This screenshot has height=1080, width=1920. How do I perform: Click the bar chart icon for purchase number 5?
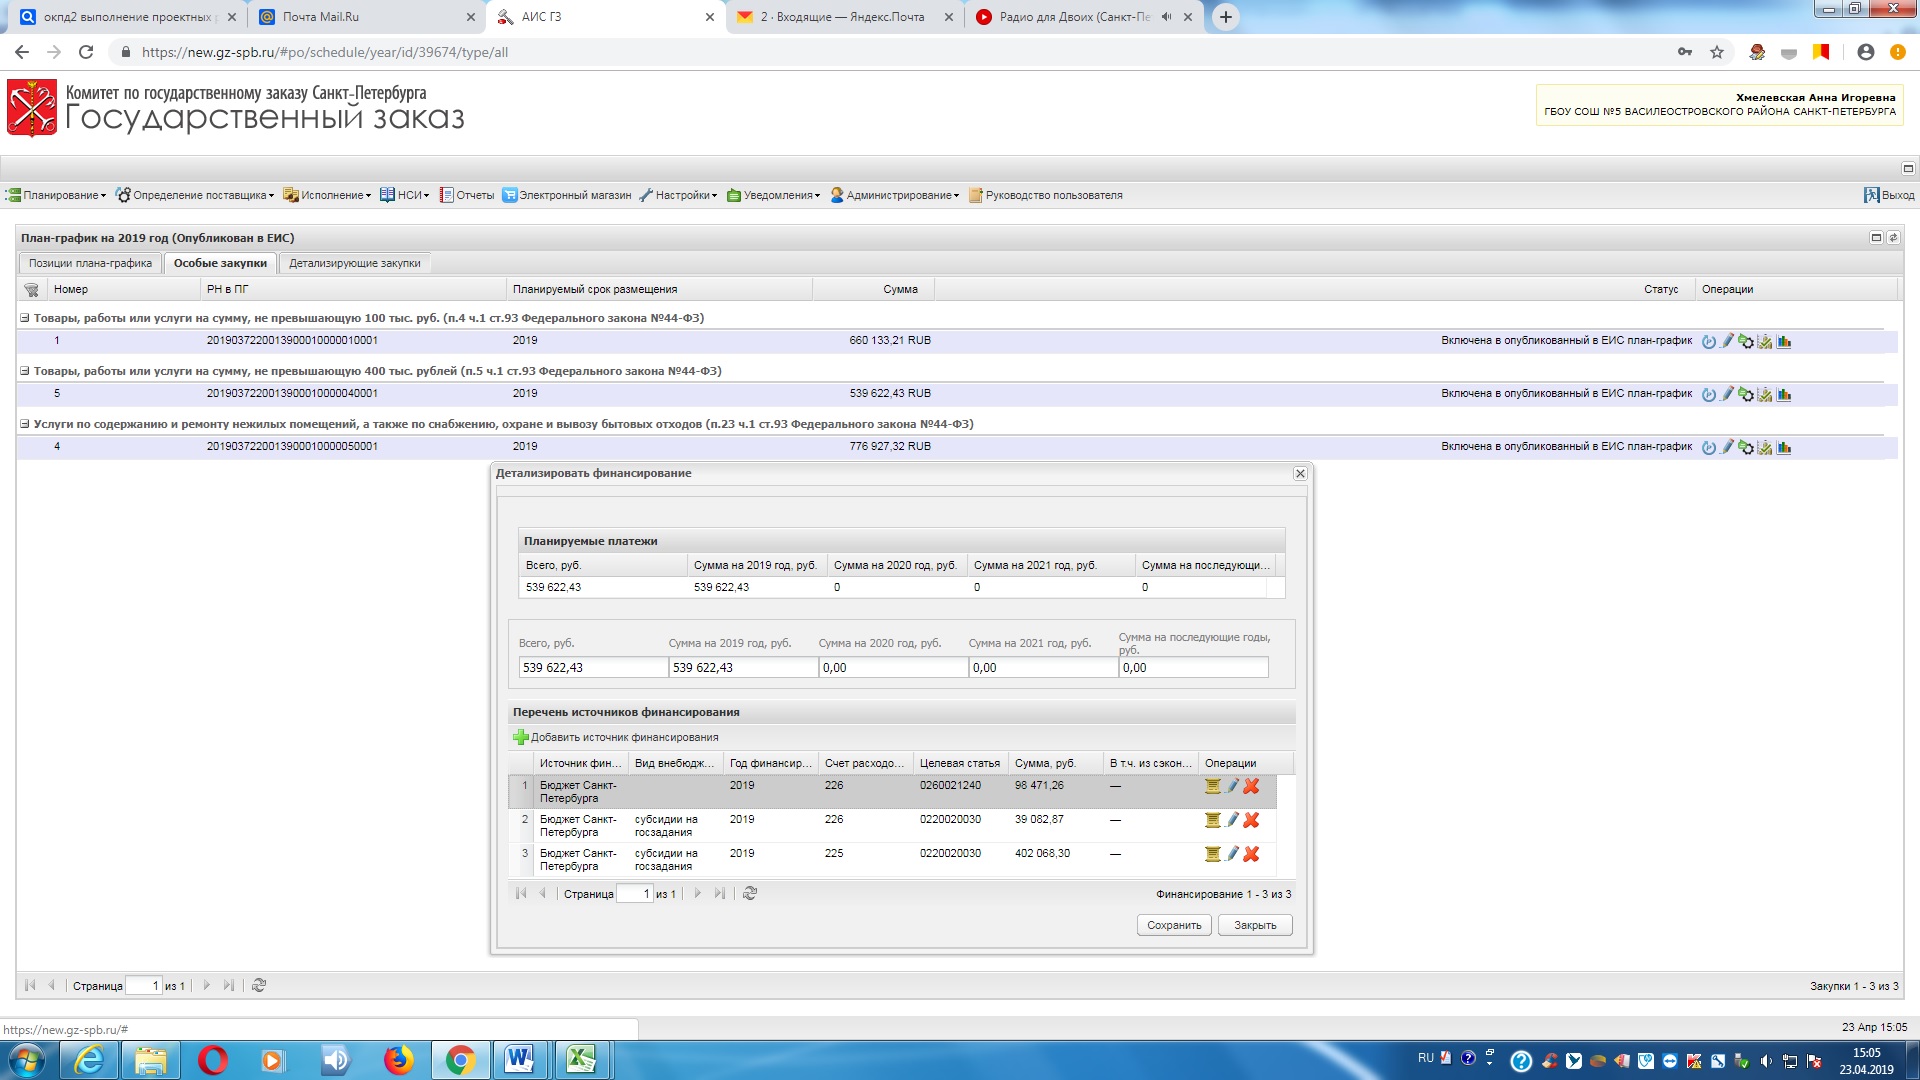tap(1784, 395)
